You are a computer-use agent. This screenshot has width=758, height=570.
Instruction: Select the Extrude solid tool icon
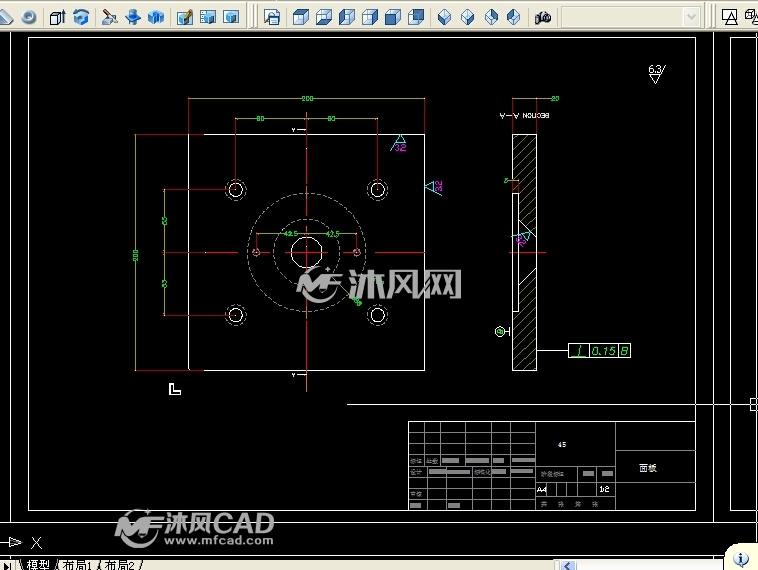pyautogui.click(x=58, y=17)
